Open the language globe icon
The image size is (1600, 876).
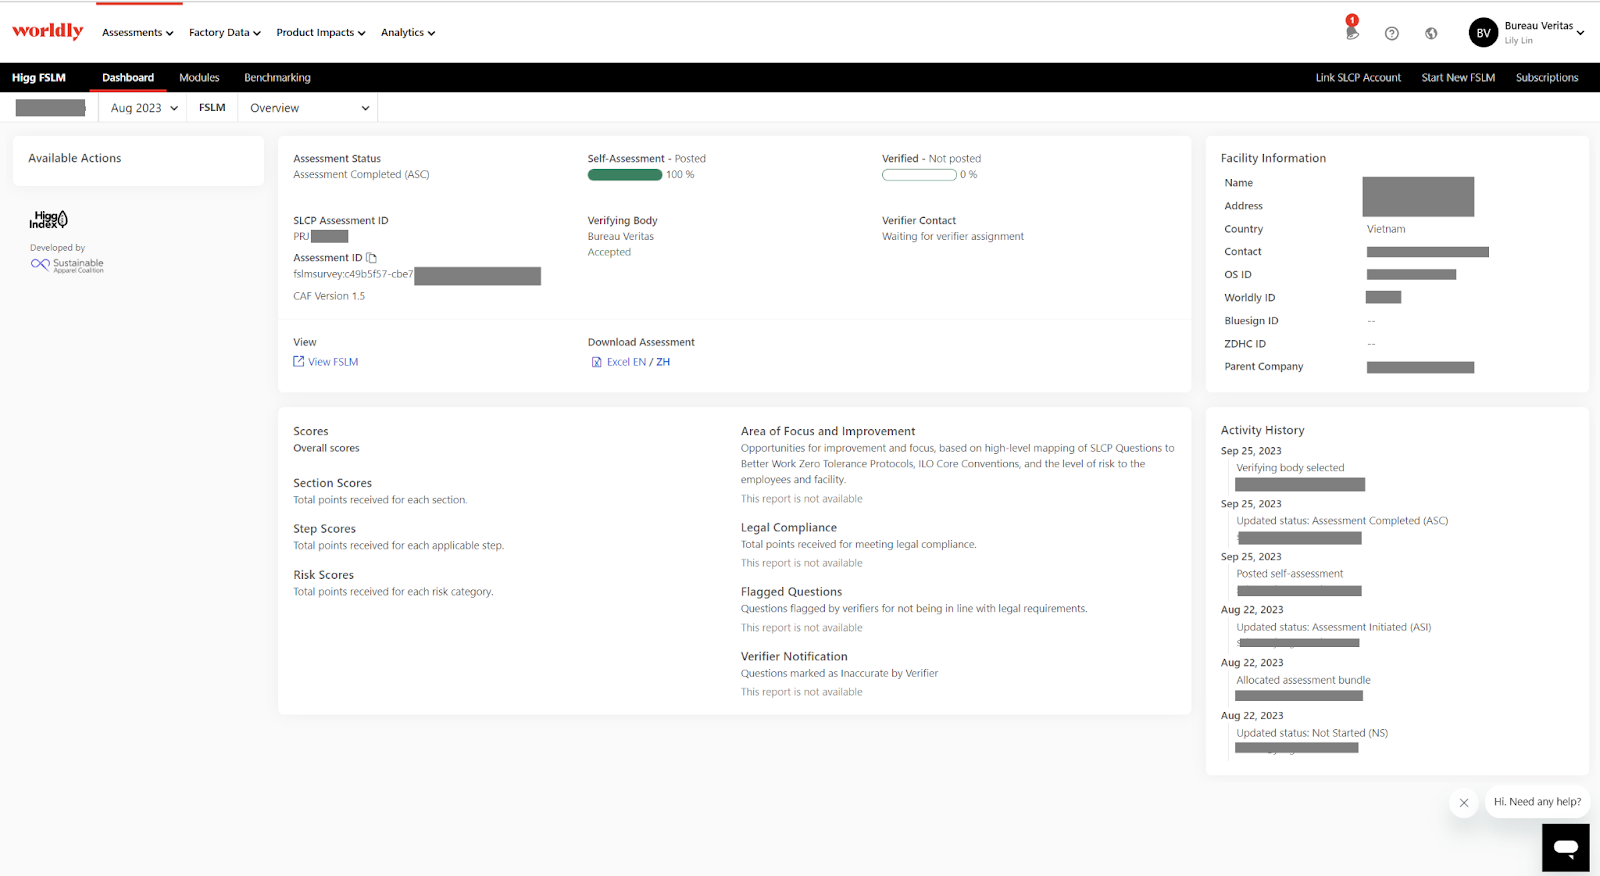point(1431,33)
